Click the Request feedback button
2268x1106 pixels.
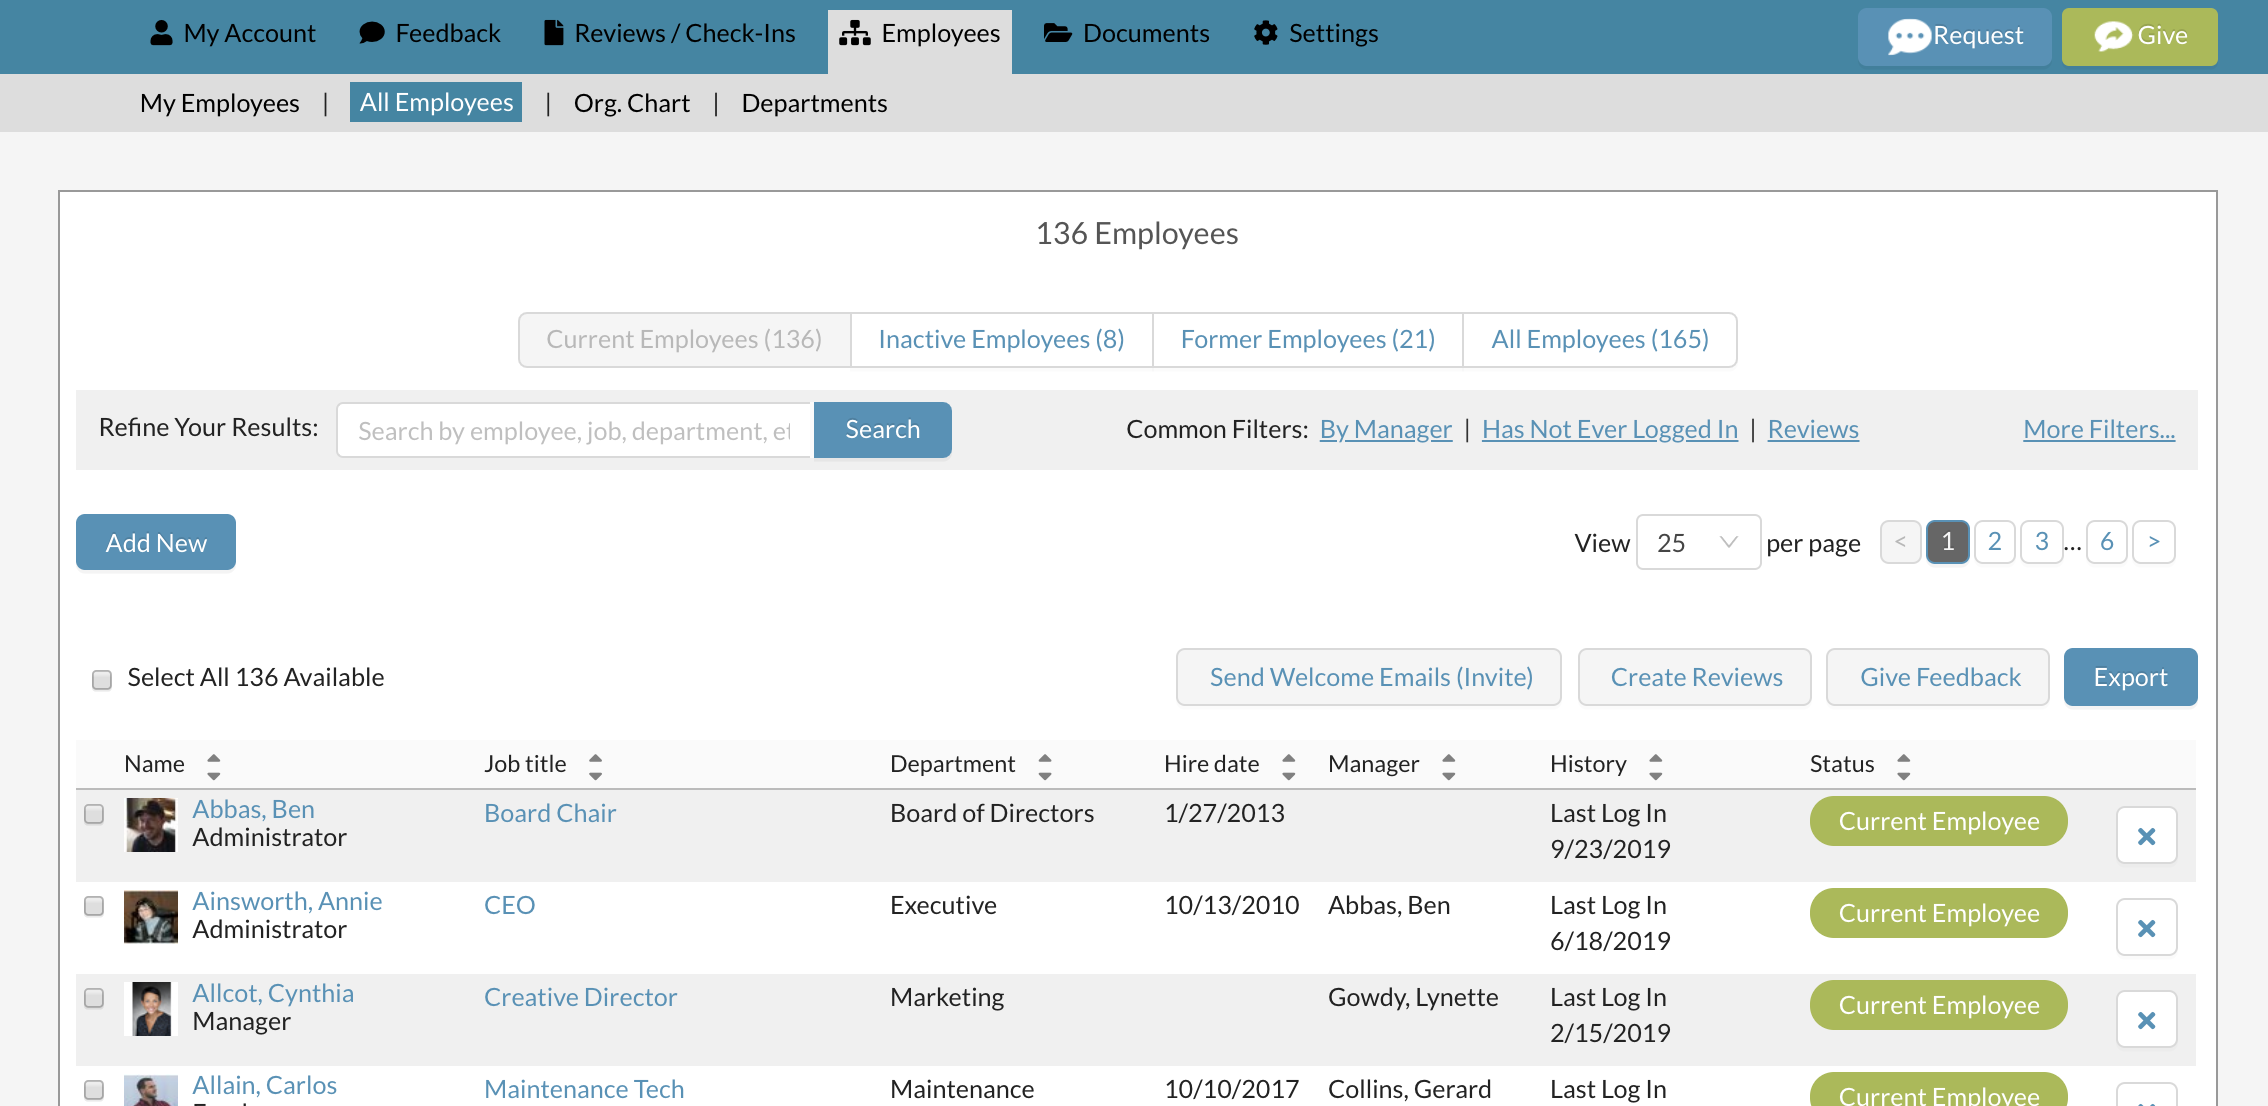click(x=1955, y=37)
